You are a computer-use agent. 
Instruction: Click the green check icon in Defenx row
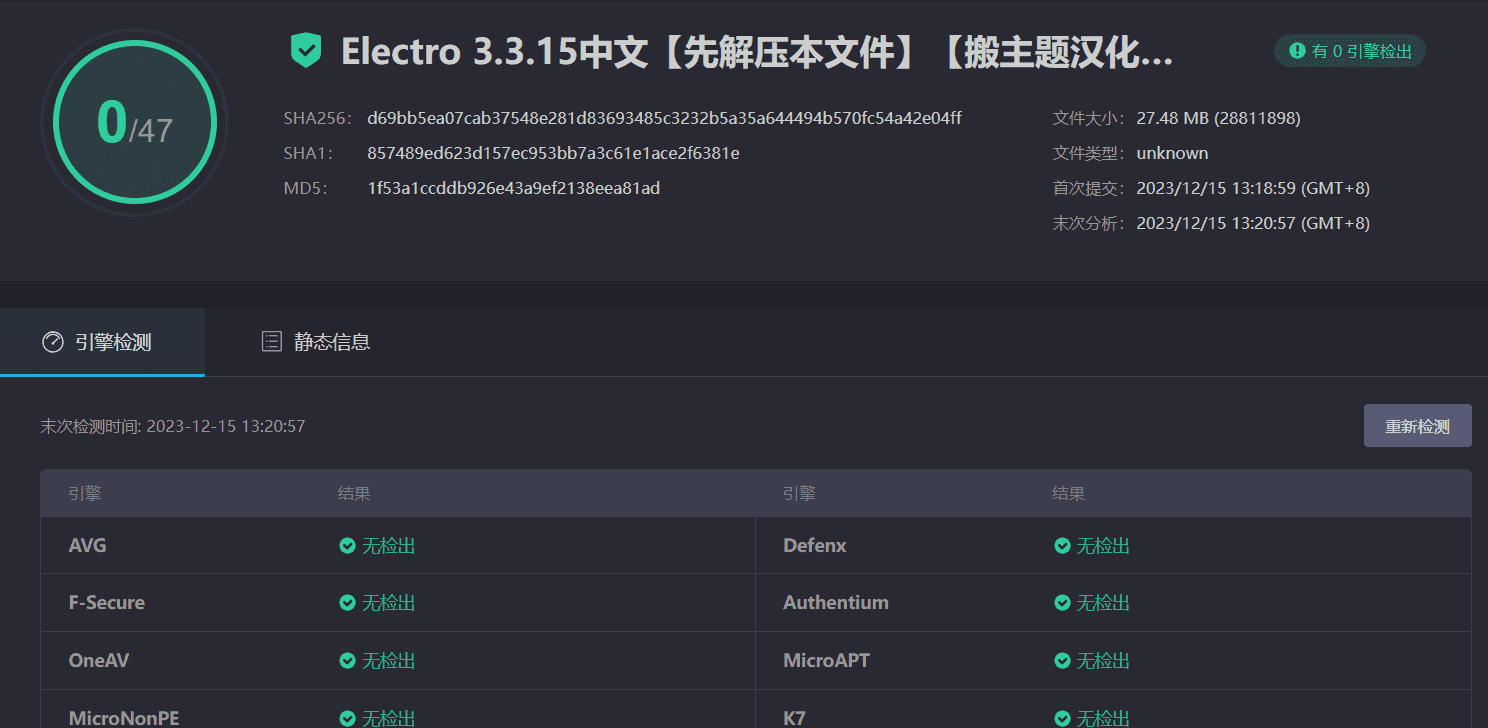[x=1062, y=546]
